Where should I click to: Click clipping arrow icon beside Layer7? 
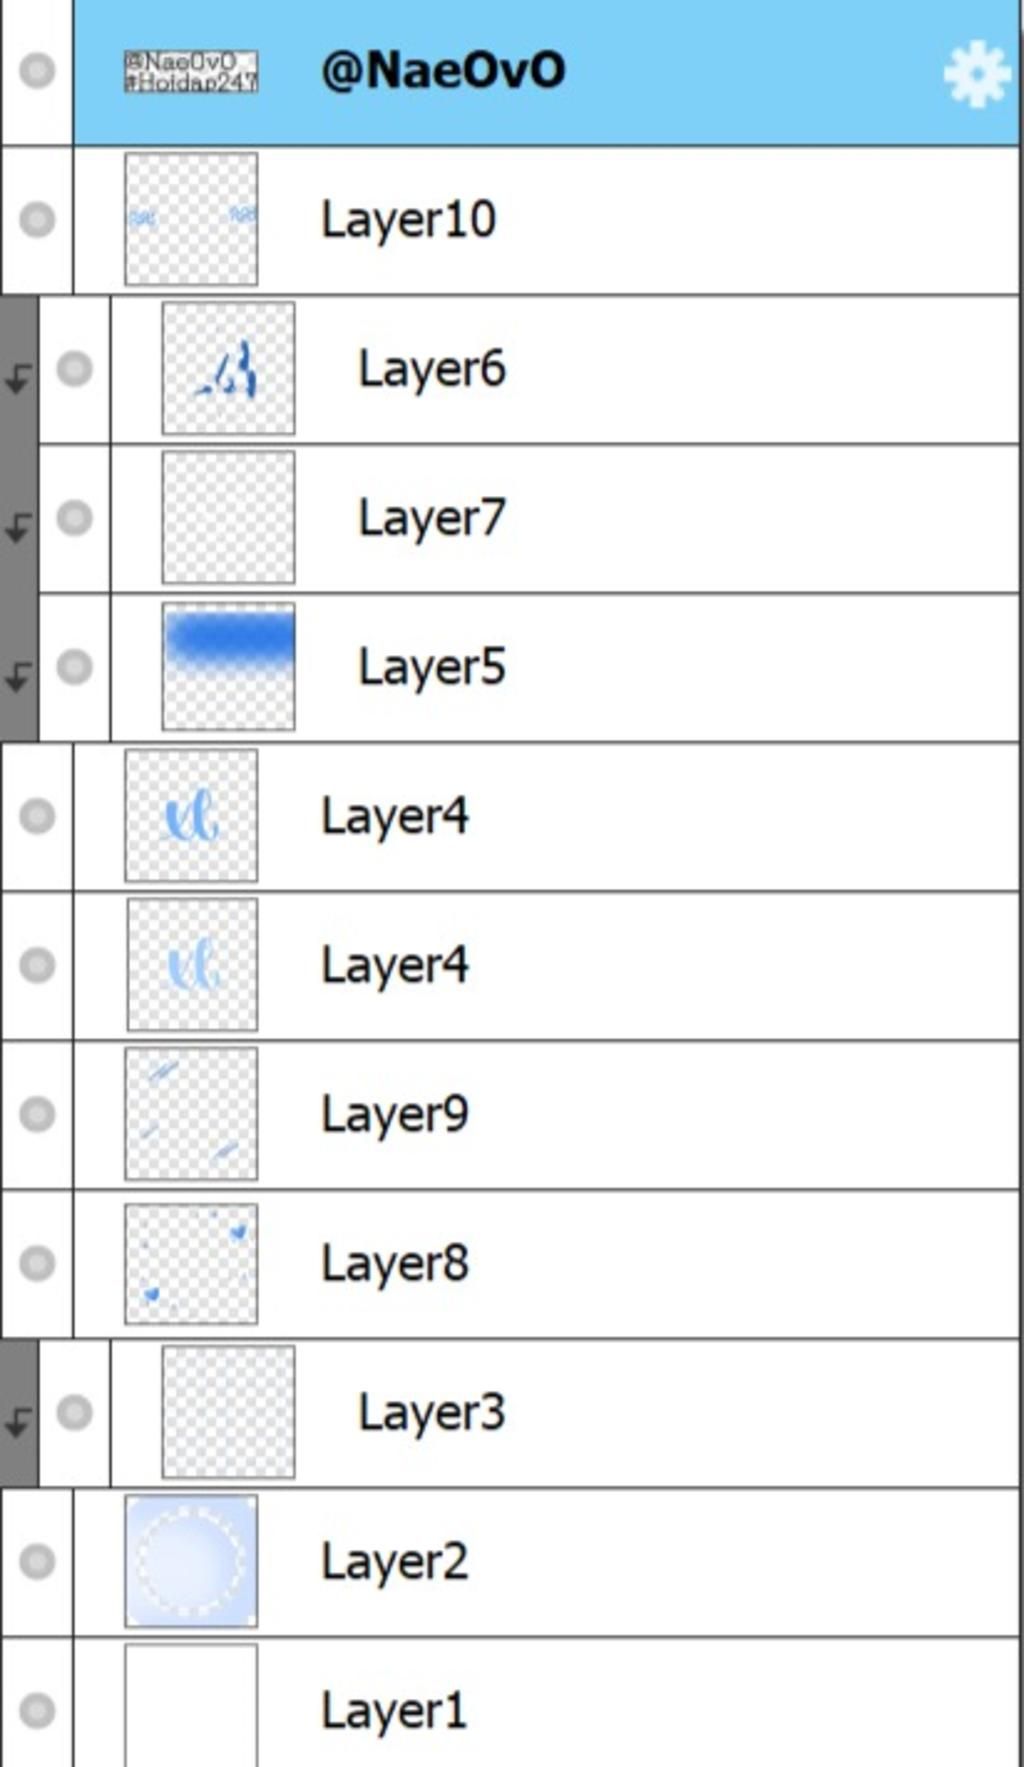[x=18, y=528]
